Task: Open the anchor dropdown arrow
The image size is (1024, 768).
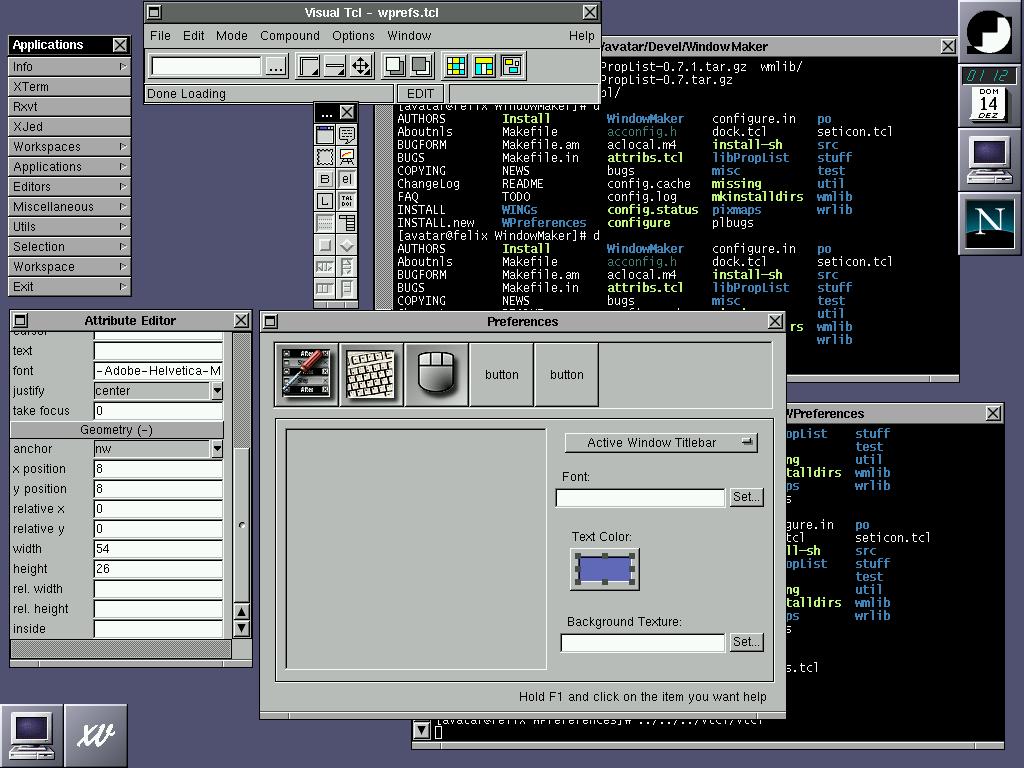Action: [x=217, y=449]
